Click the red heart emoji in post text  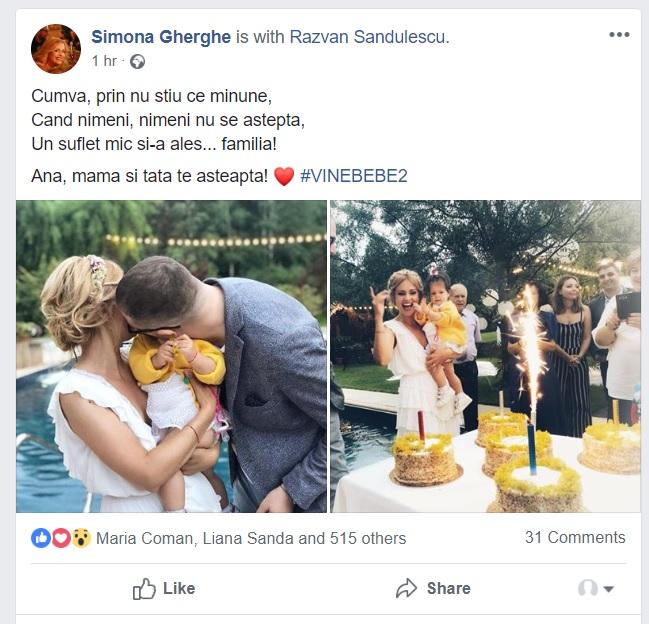click(284, 177)
